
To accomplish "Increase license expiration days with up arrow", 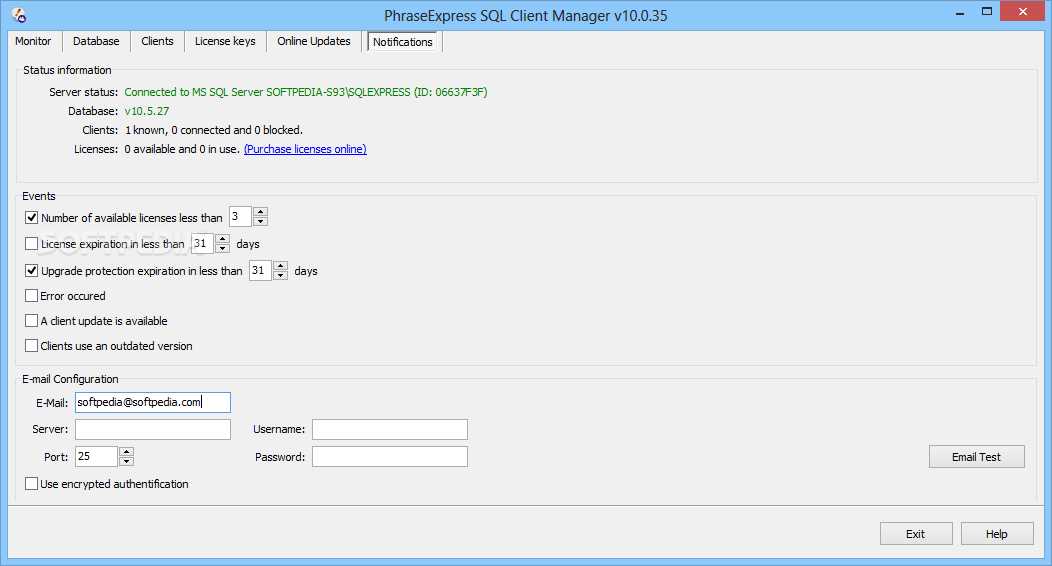I will 223,239.
